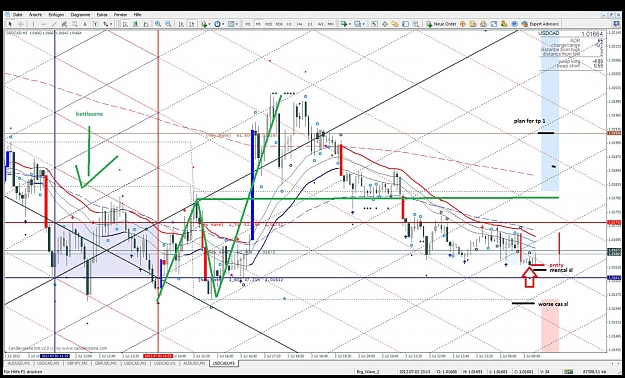The width and height of the screenshot is (625, 378).
Task: Click 'O: 1.01688' status value
Action: pos(447,372)
